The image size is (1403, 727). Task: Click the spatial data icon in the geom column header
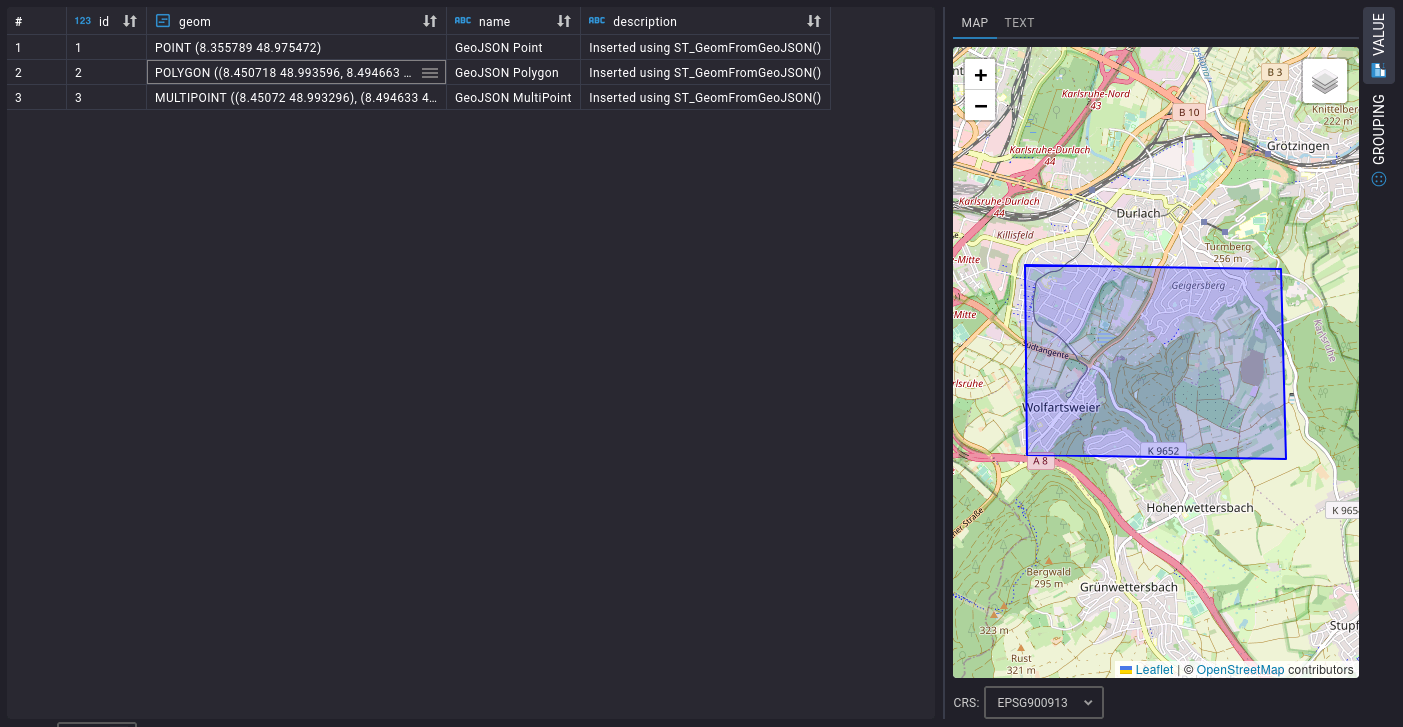[x=162, y=21]
